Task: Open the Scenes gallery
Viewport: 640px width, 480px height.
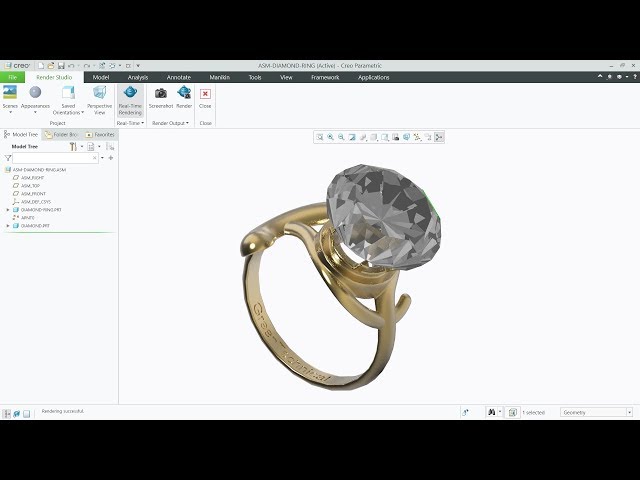Action: 10,96
